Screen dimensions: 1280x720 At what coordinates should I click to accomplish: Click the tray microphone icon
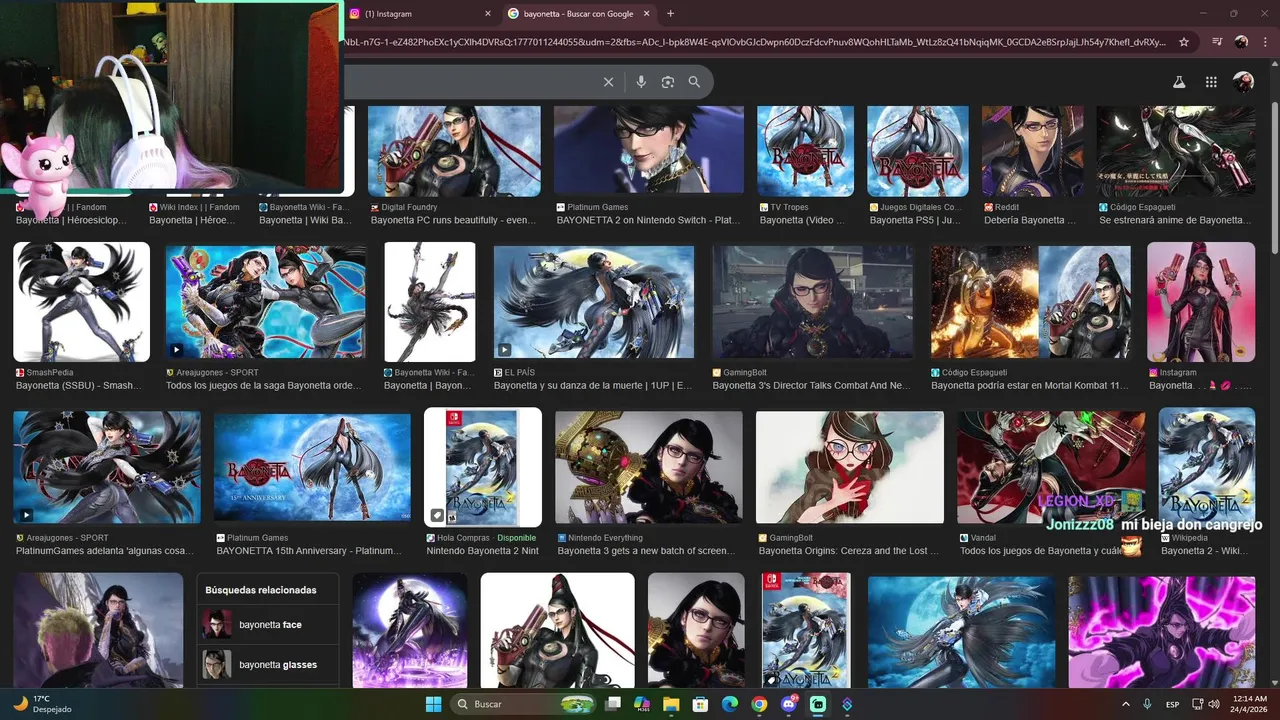1147,704
